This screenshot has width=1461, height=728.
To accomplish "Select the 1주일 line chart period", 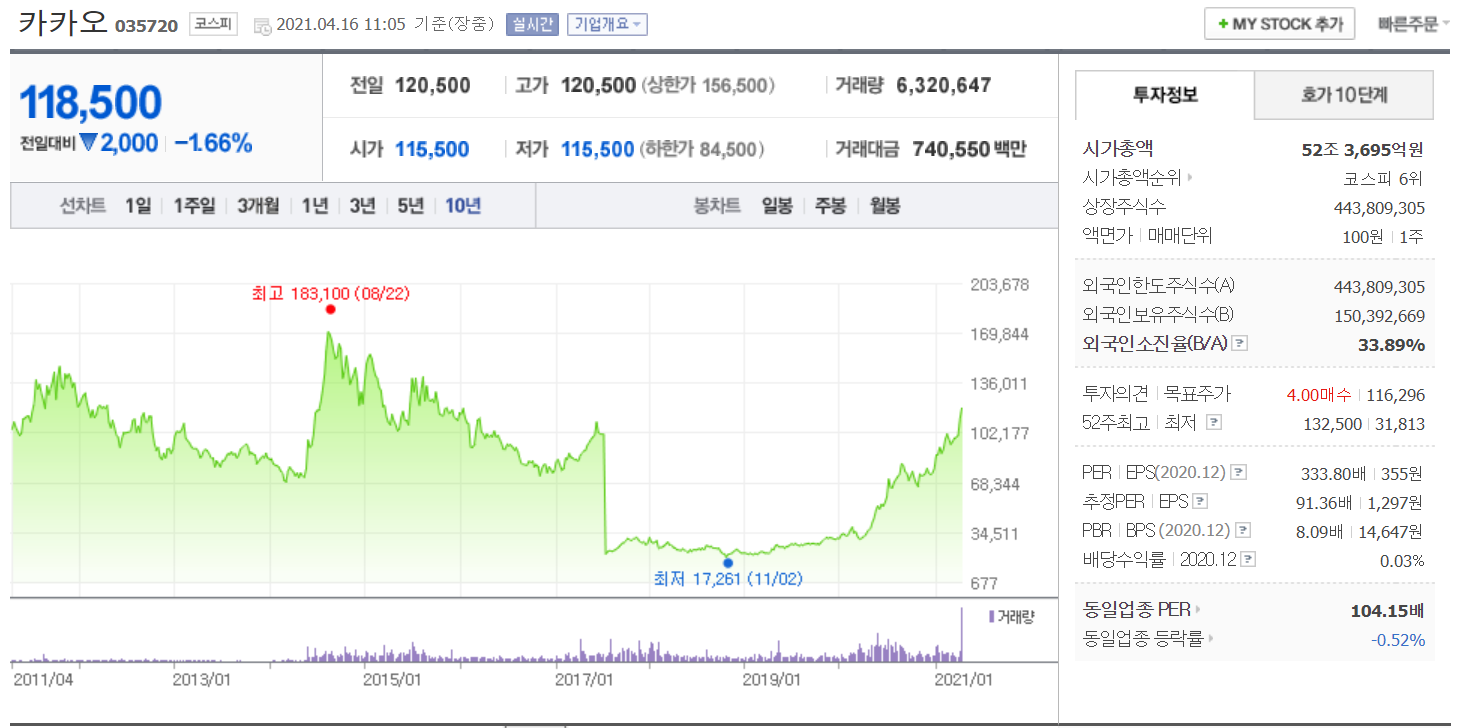I will coord(194,206).
